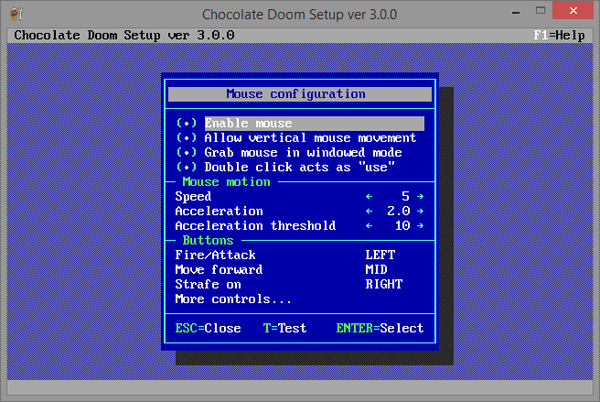Click the Strafe on label
The image size is (600, 402).
(208, 284)
